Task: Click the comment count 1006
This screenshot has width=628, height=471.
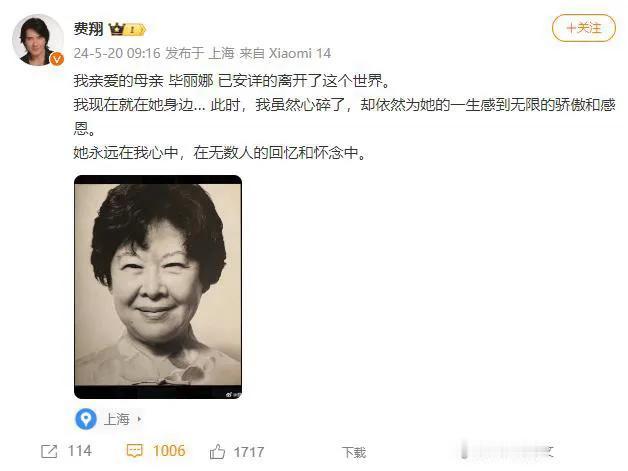Action: point(169,451)
